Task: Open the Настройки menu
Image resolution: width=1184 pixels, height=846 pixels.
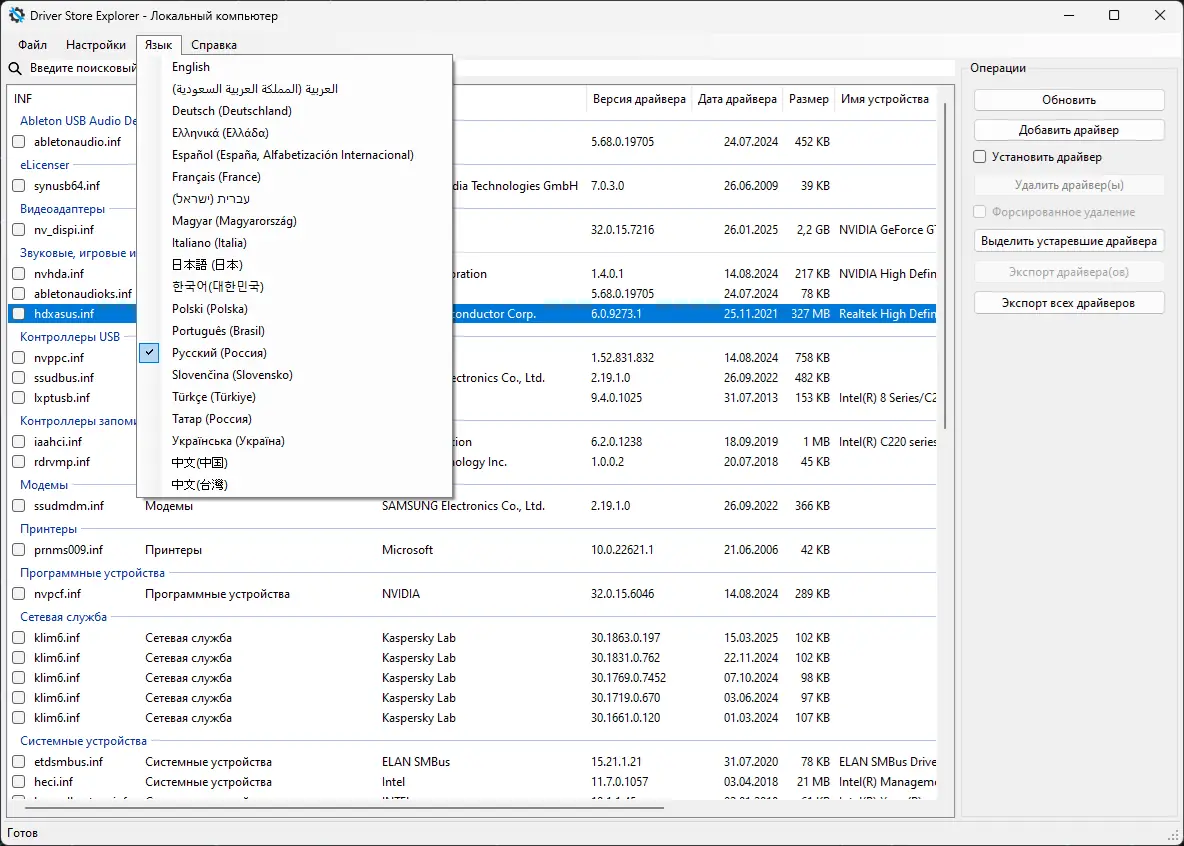Action: tap(95, 44)
